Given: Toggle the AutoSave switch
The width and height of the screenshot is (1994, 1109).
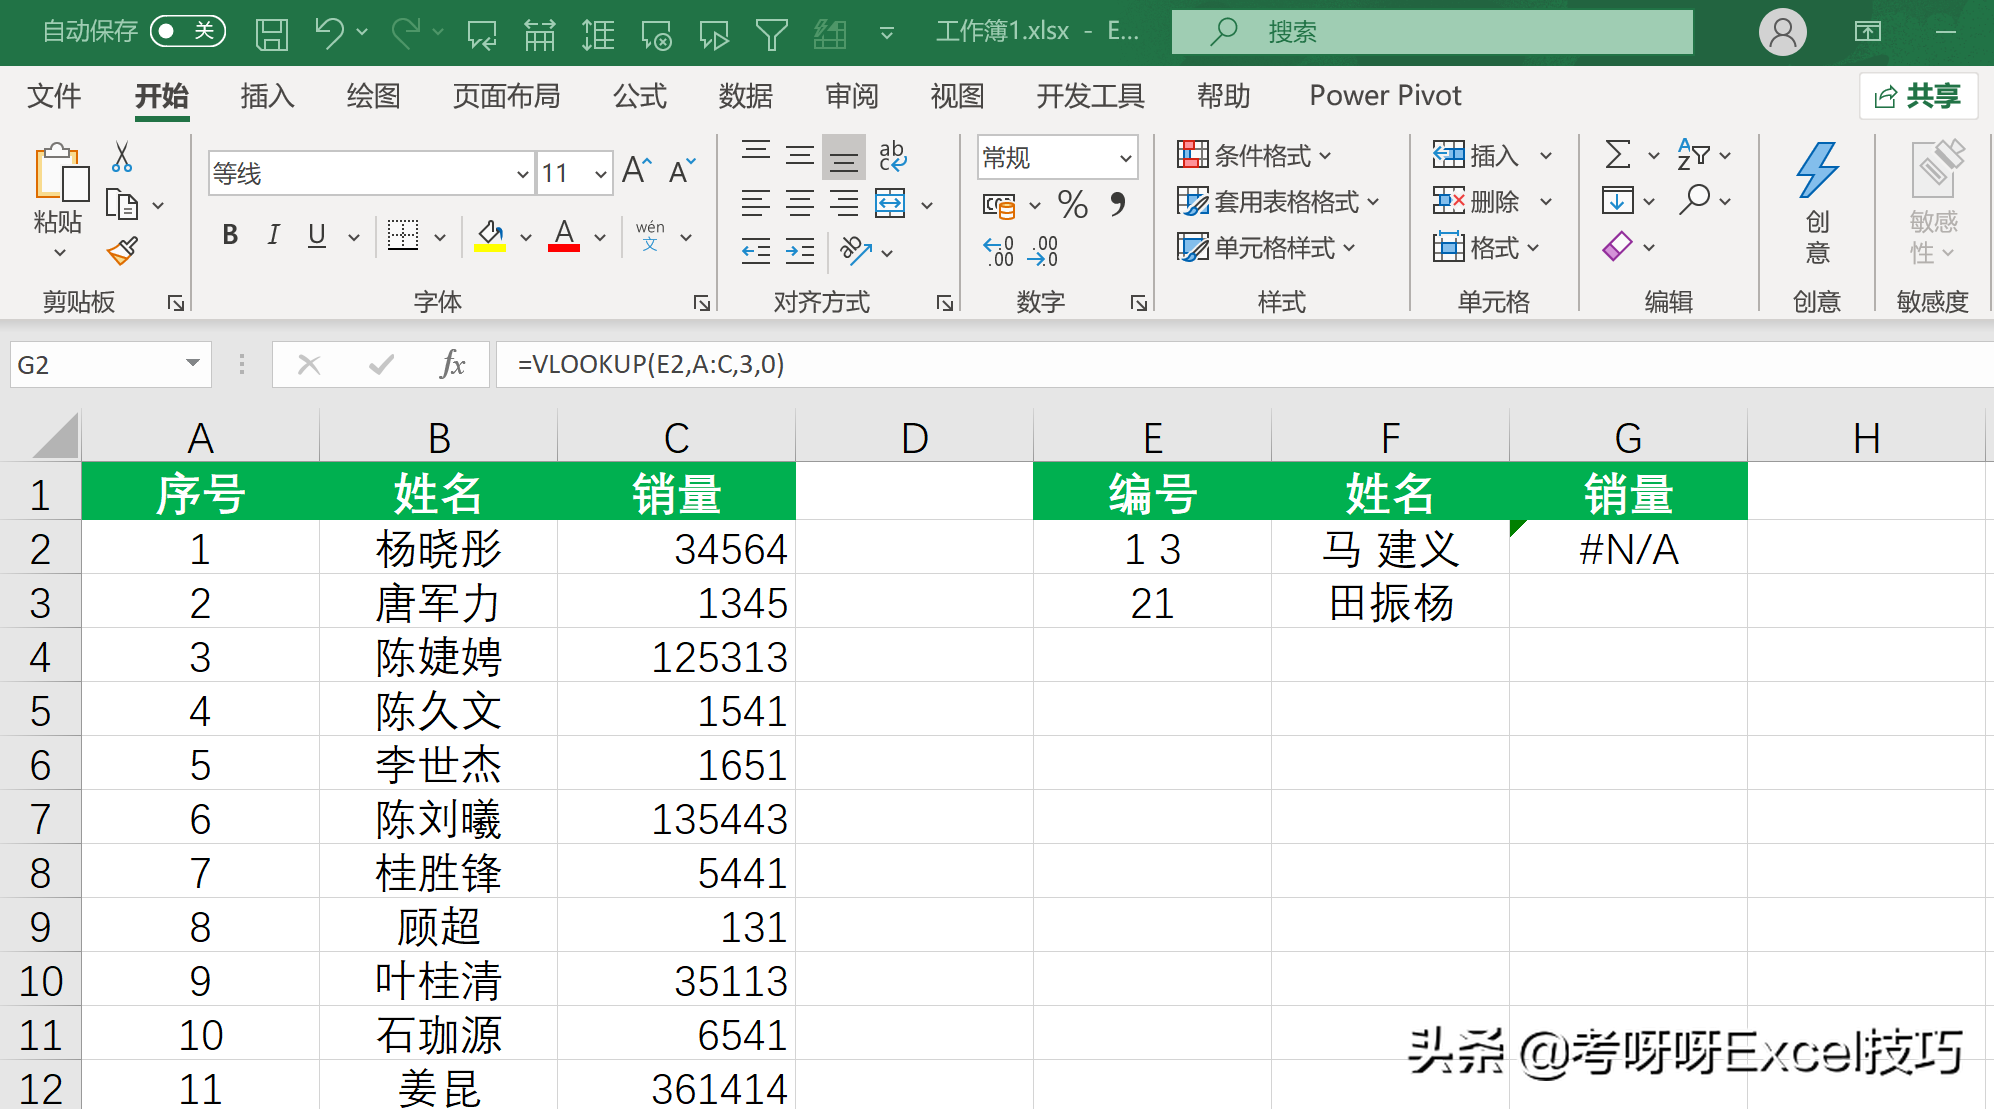Looking at the screenshot, I should coord(188,32).
